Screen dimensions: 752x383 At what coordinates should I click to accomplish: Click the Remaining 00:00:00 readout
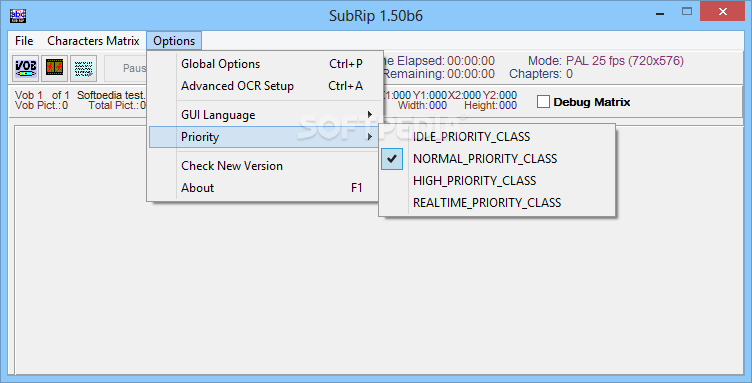[x=439, y=74]
